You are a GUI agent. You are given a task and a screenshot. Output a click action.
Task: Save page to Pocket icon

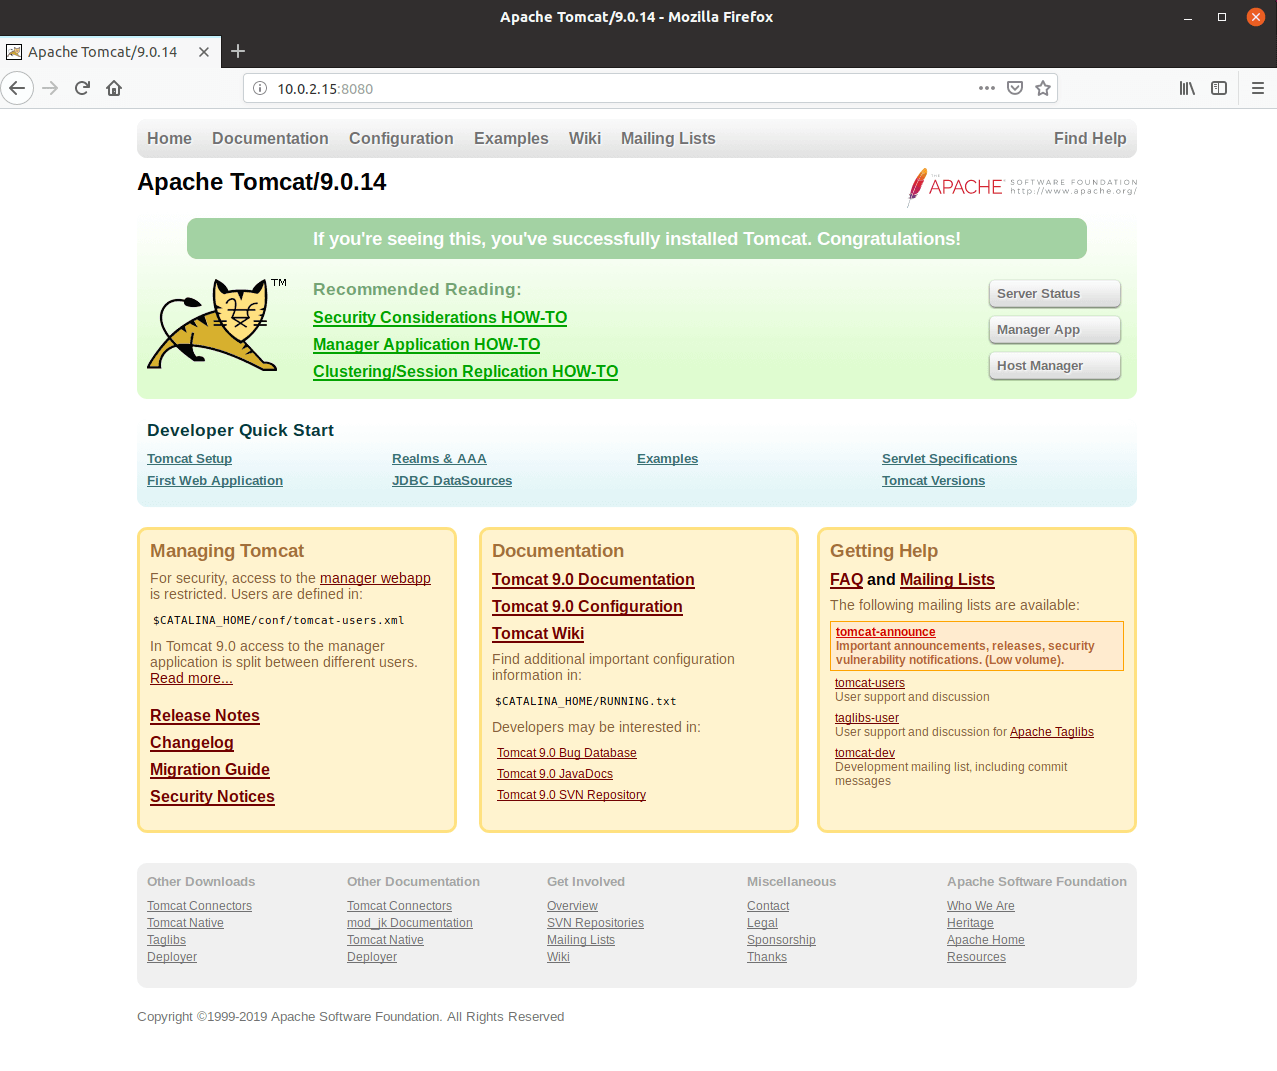click(x=1015, y=88)
